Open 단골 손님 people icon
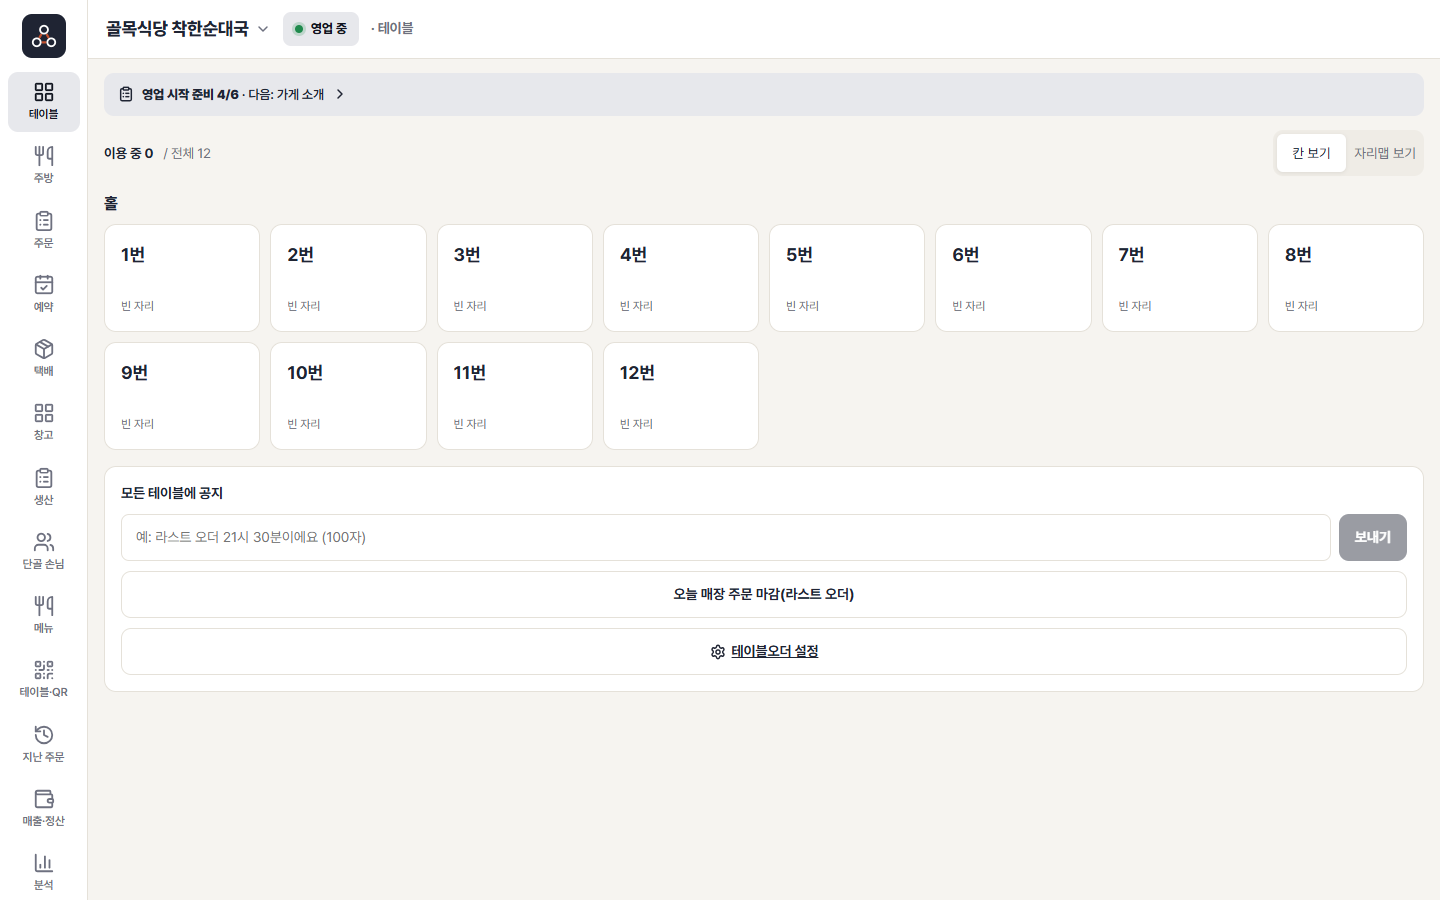This screenshot has width=1440, height=900. 44,550
